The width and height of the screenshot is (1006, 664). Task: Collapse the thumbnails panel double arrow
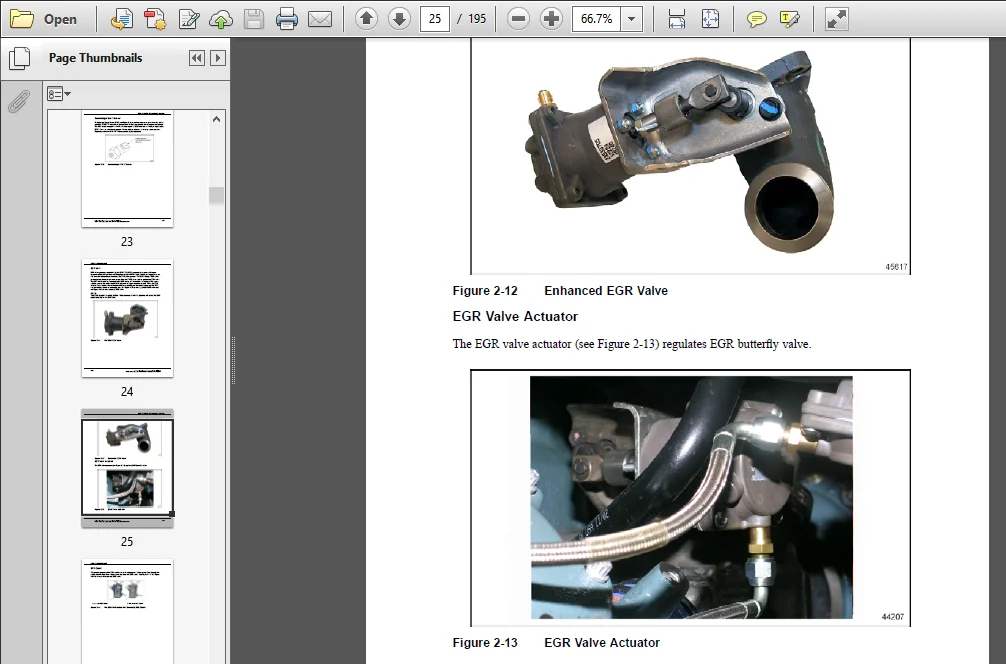(x=197, y=58)
